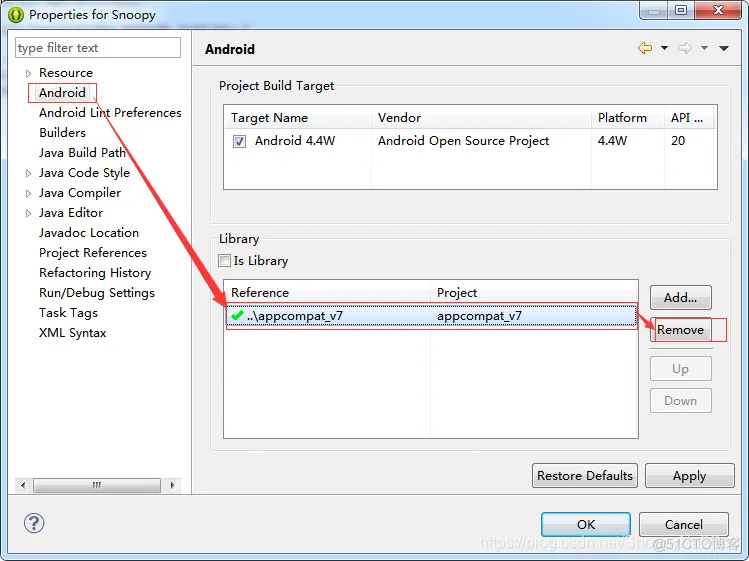Click the tree scrollbar left arrow
749x561 pixels.
23,485
